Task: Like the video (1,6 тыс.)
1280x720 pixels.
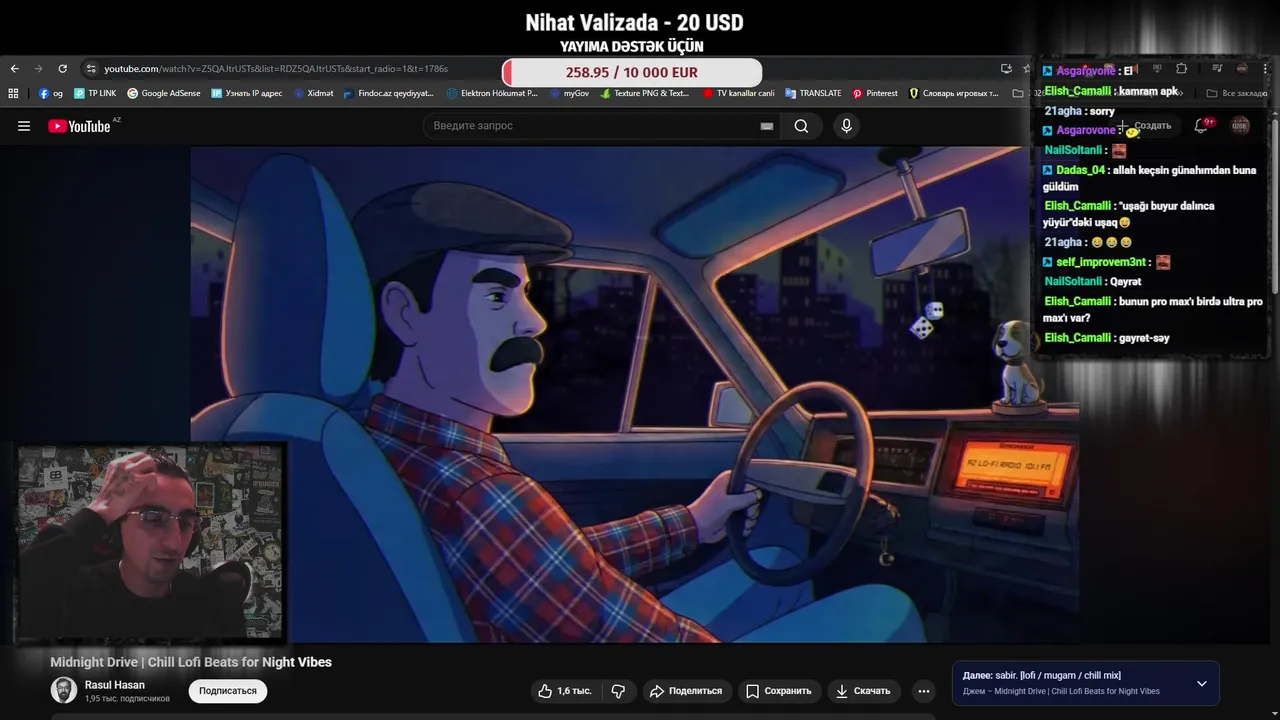Action: tap(565, 691)
